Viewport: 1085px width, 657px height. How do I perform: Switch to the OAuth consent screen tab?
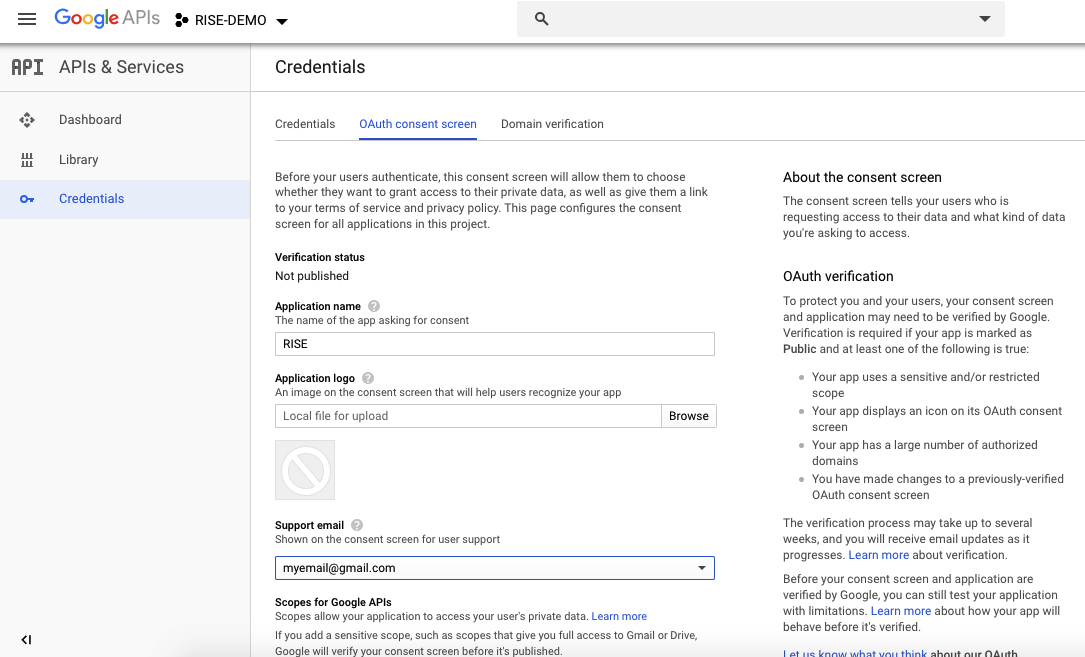(418, 124)
